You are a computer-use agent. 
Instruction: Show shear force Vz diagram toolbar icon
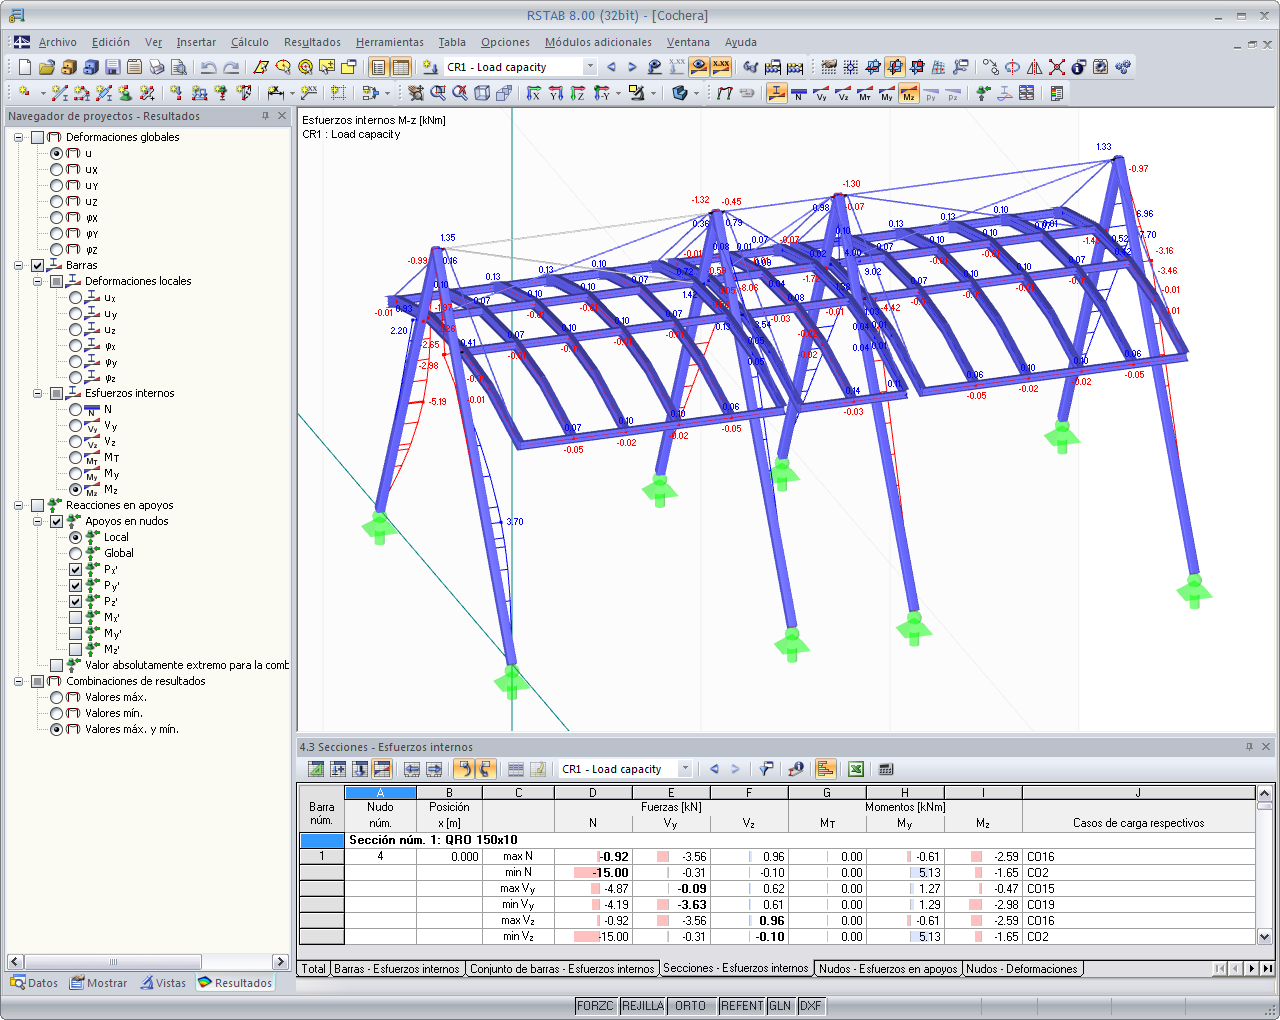[x=843, y=93]
